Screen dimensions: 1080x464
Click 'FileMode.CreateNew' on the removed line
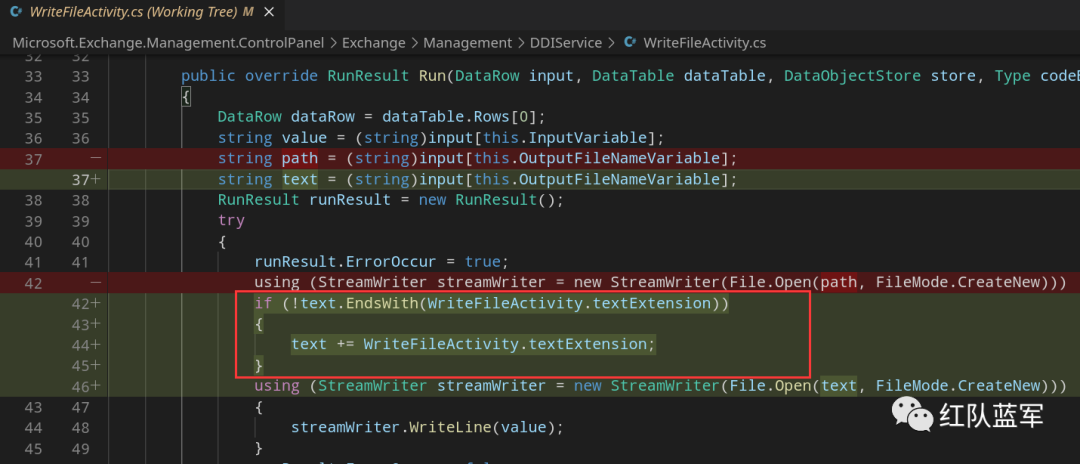pyautogui.click(x=957, y=282)
